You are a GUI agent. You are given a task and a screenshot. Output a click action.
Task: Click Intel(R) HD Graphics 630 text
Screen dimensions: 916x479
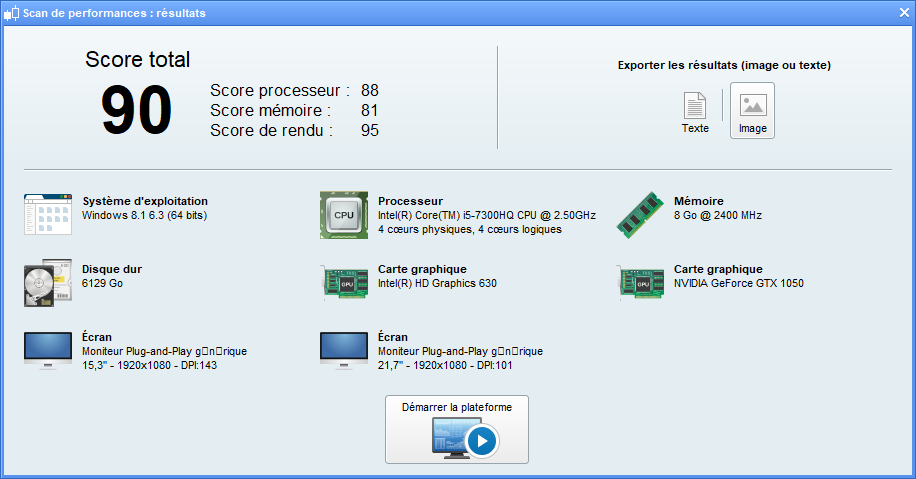437,283
